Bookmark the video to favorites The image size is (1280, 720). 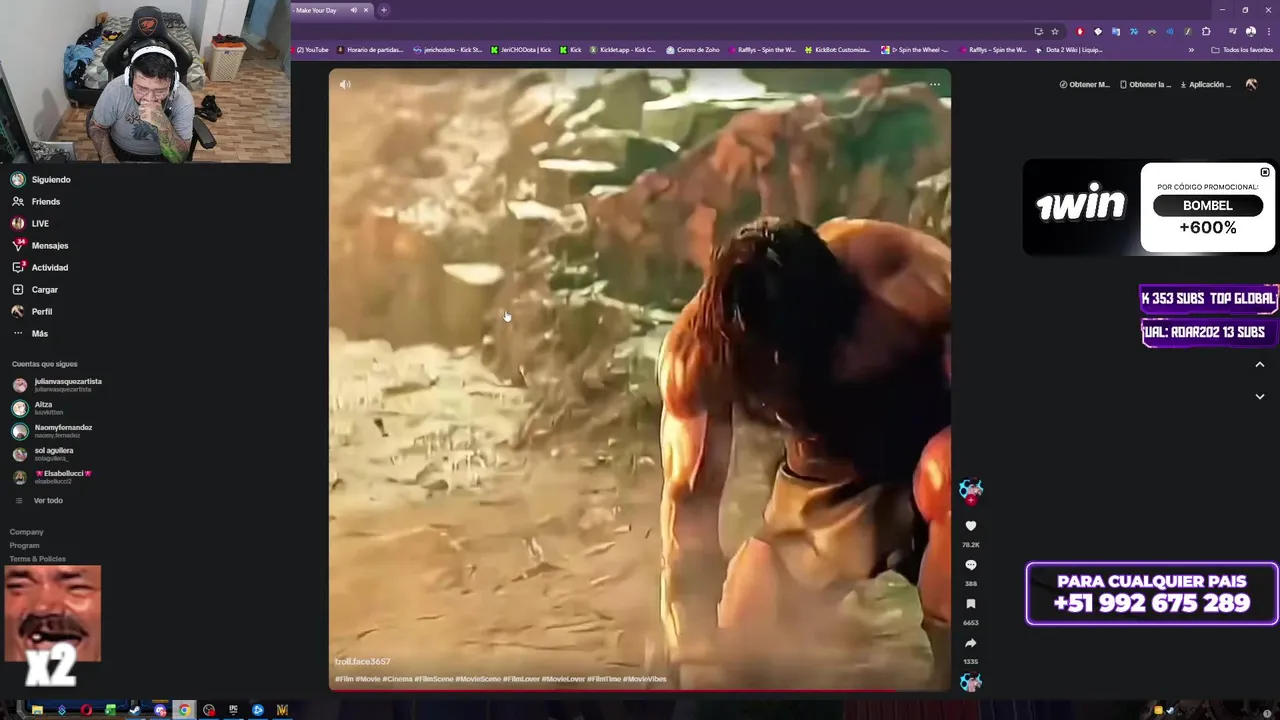pyautogui.click(x=970, y=604)
